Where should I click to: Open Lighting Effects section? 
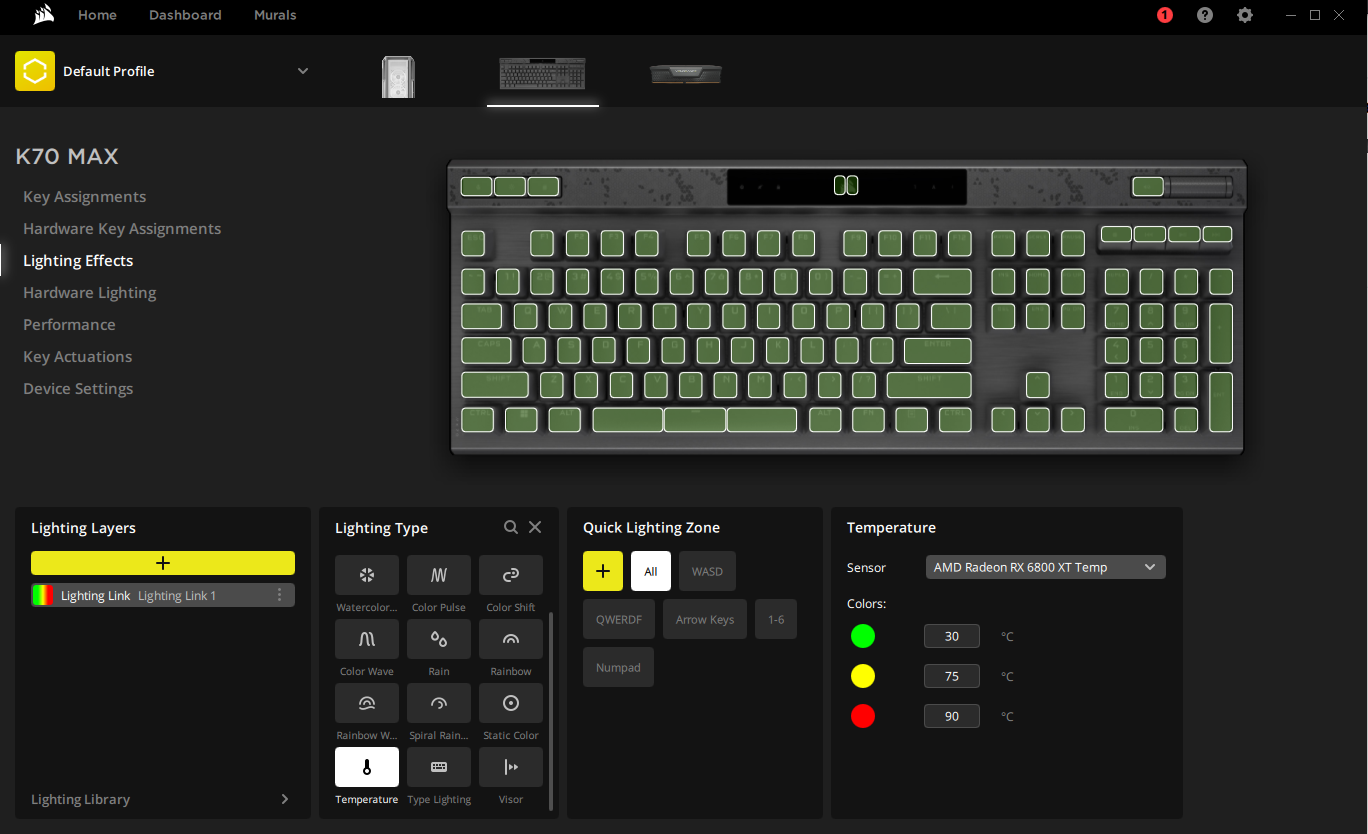click(x=78, y=261)
